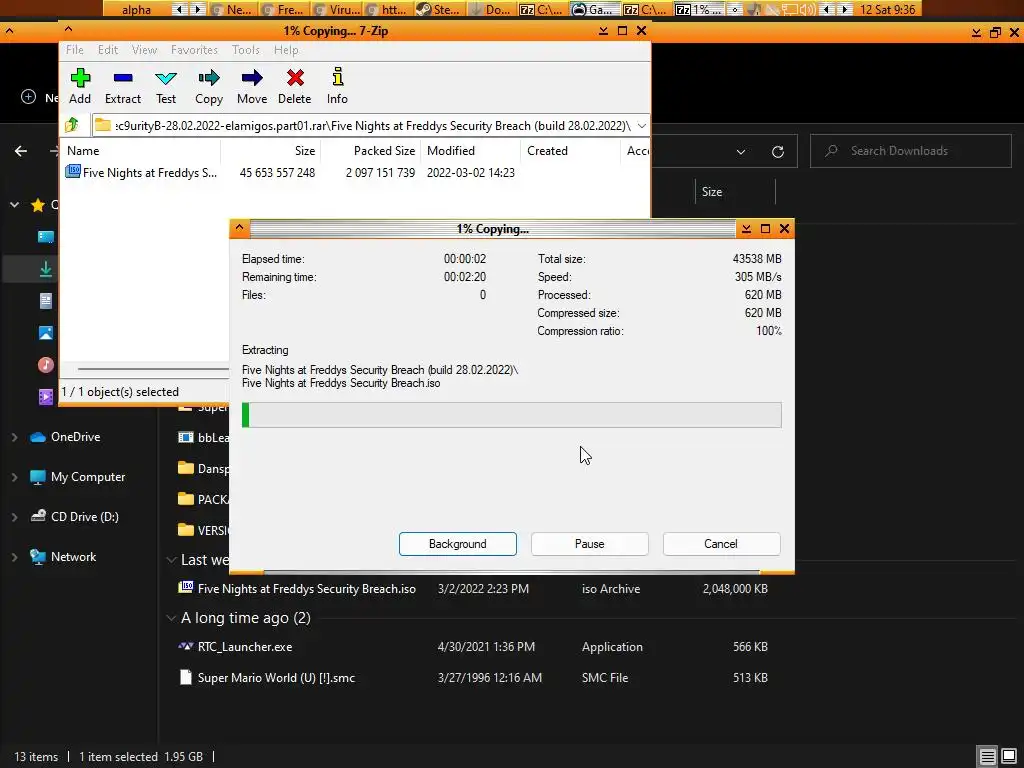The height and width of the screenshot is (768, 1024).
Task: Open the Music quick access sidebar icon
Action: (46, 364)
